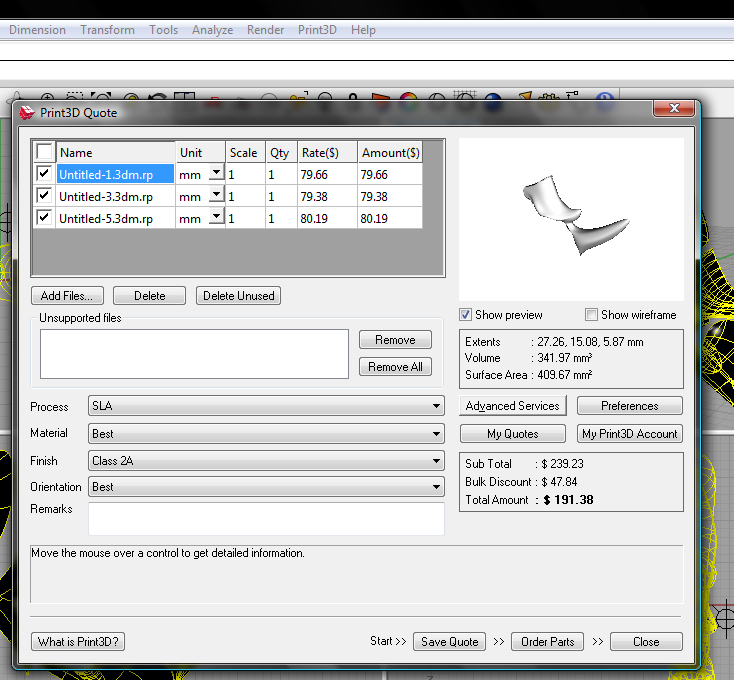Click the Remove All button
The height and width of the screenshot is (680, 734).
tap(395, 367)
